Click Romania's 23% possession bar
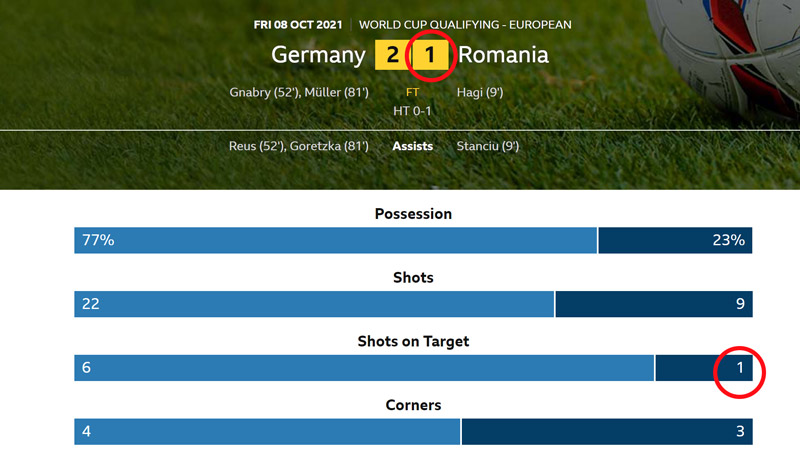Image resolution: width=800 pixels, height=450 pixels. 676,240
